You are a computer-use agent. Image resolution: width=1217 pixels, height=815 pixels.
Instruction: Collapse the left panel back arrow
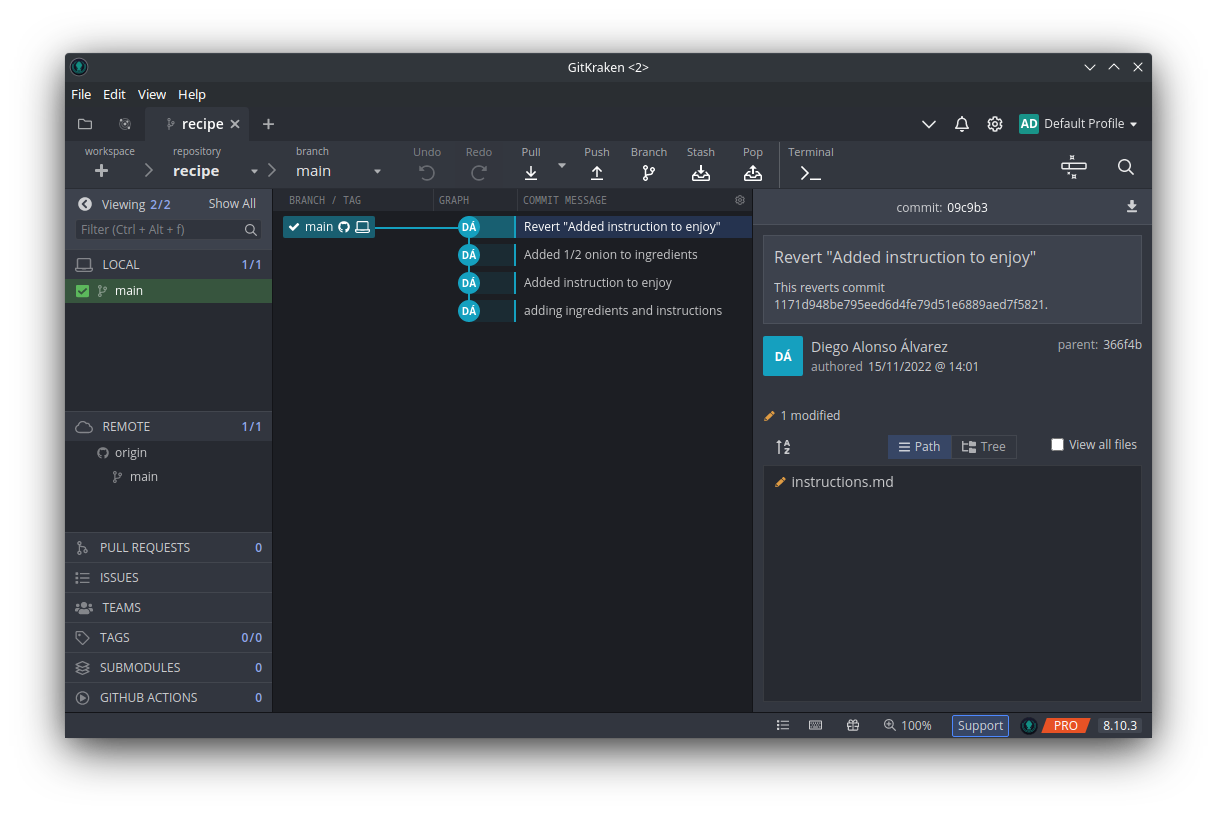click(85, 204)
